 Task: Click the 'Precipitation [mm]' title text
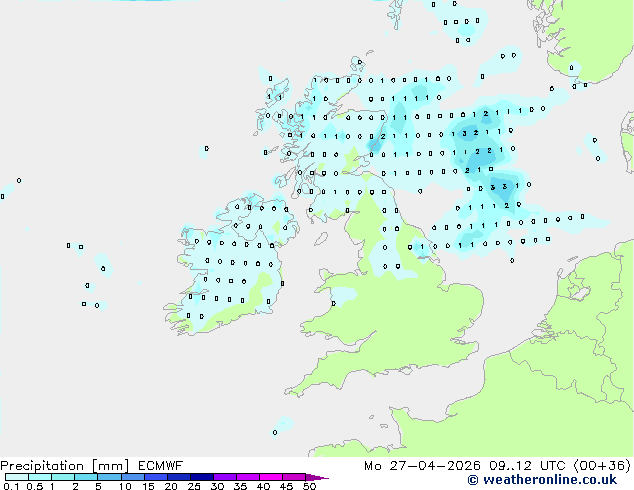pyautogui.click(x=65, y=466)
